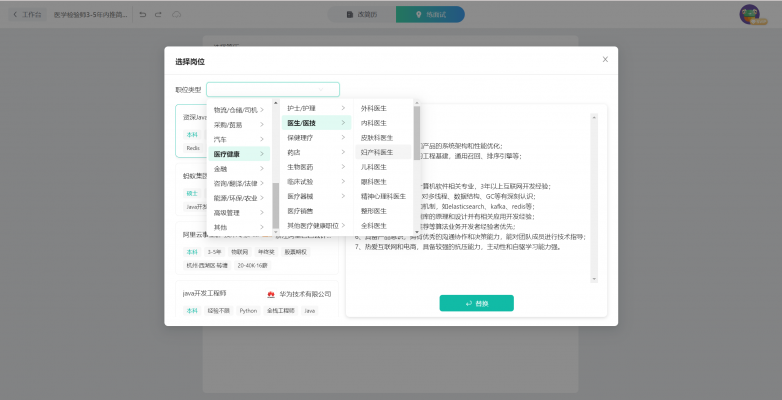Open the user avatar menu
This screenshot has width=782, height=400.
click(x=749, y=14)
